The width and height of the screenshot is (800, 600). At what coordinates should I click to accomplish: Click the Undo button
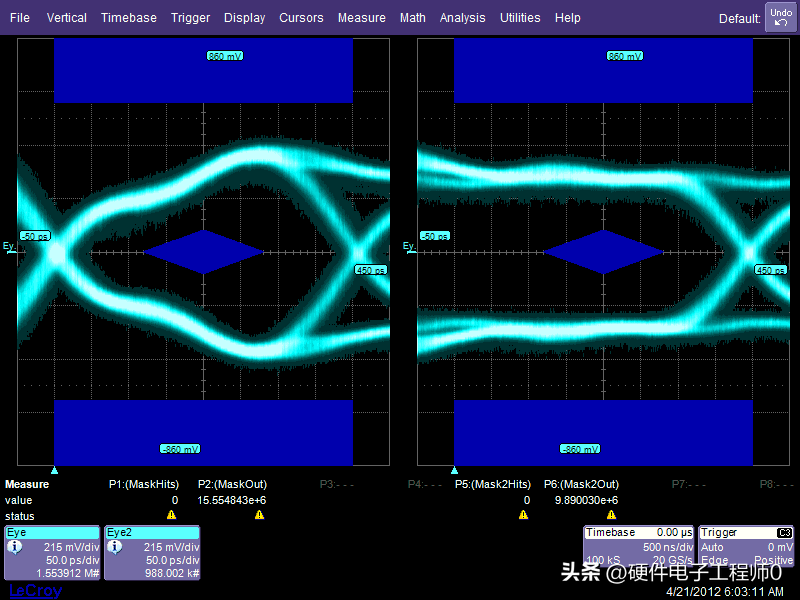tap(781, 17)
